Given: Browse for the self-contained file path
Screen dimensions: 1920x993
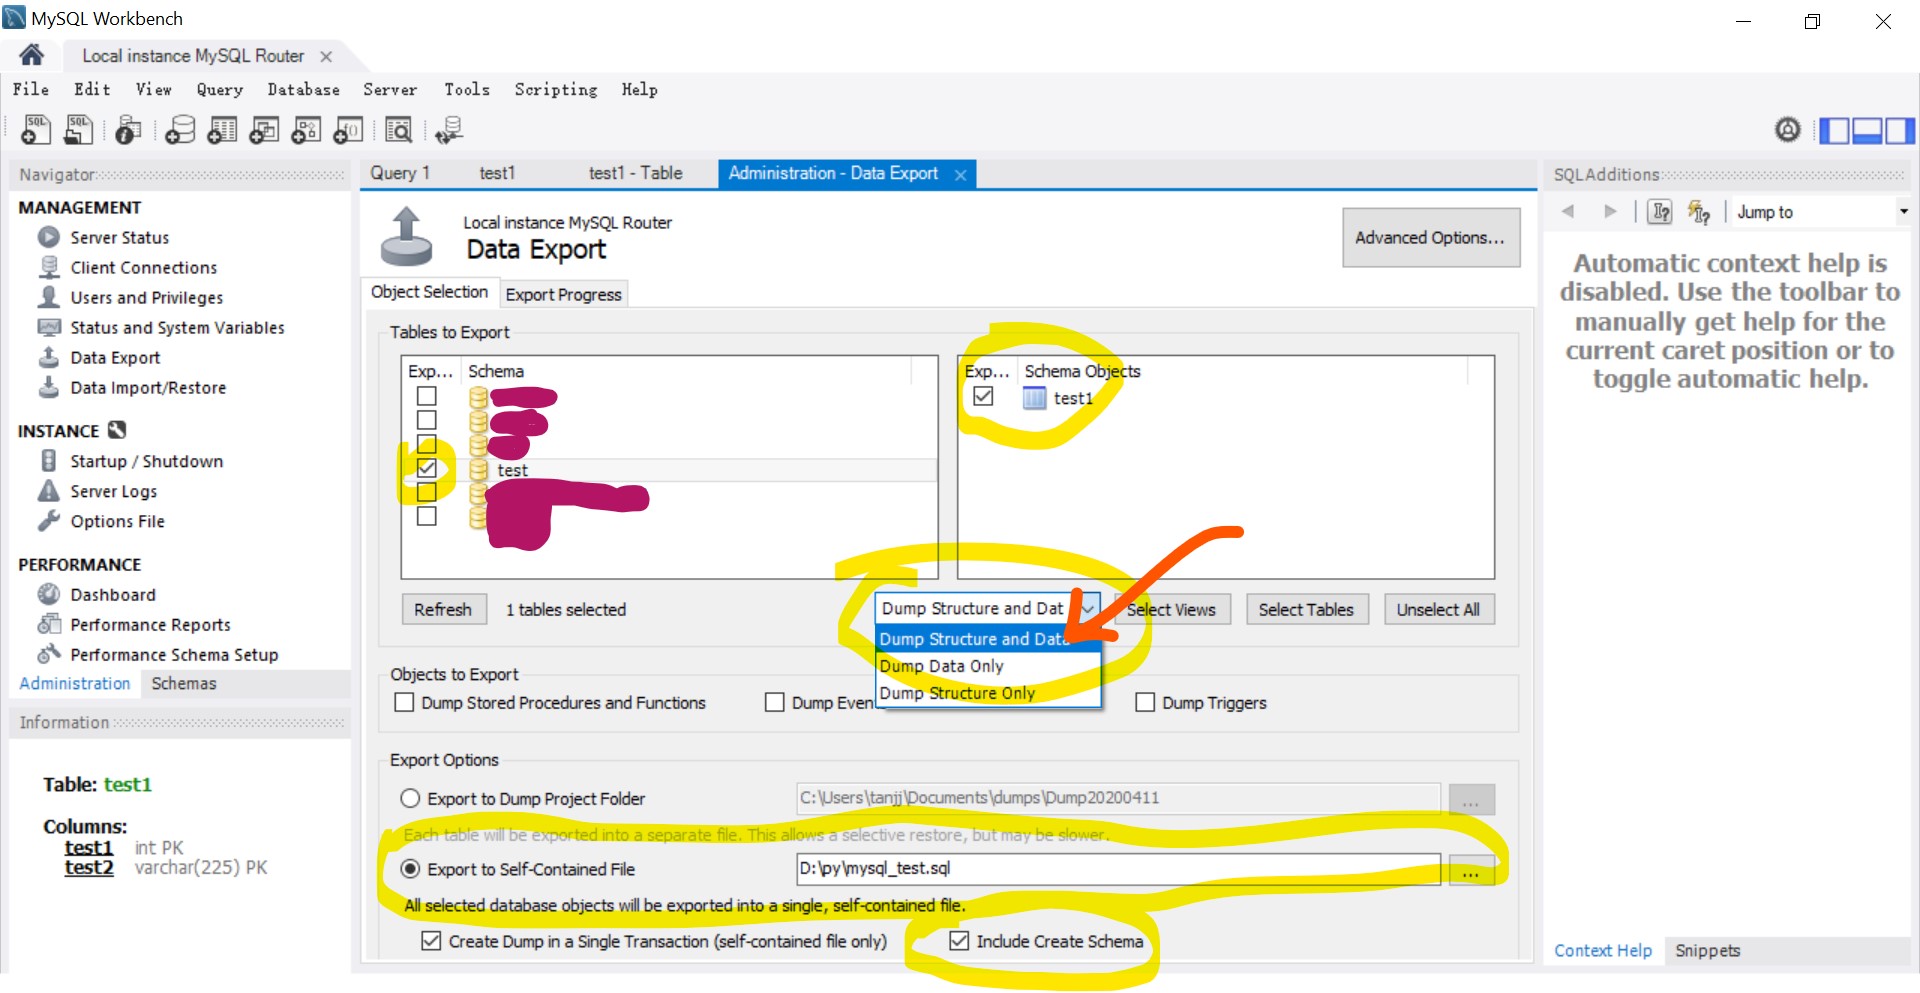Looking at the screenshot, I should tap(1471, 870).
